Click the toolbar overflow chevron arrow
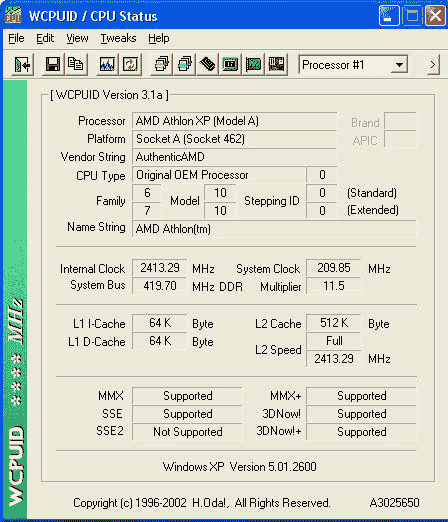The height and width of the screenshot is (522, 448). pyautogui.click(x=433, y=65)
